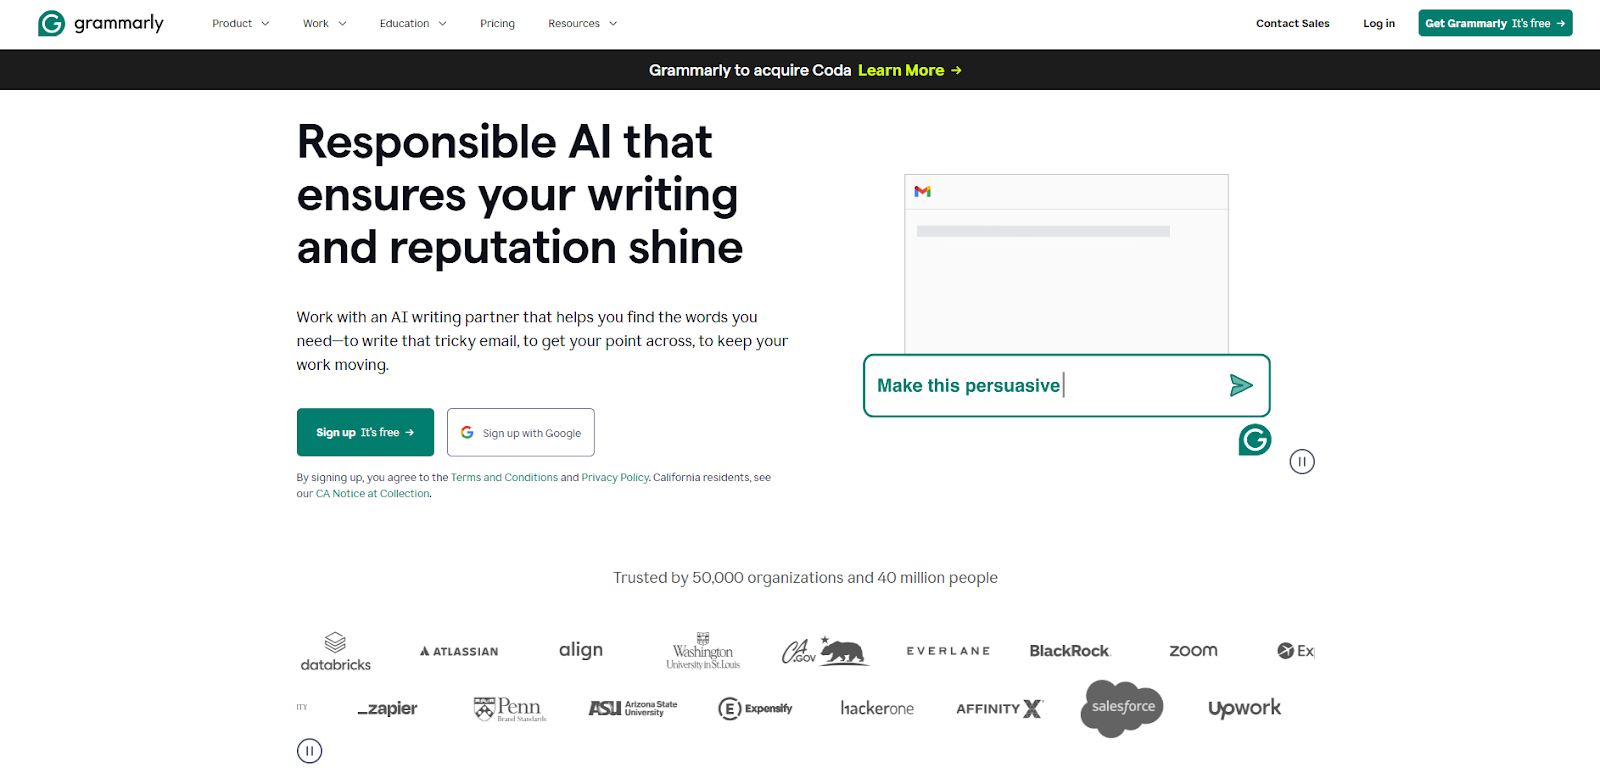Click the Responsible AI headline text

tap(520, 194)
